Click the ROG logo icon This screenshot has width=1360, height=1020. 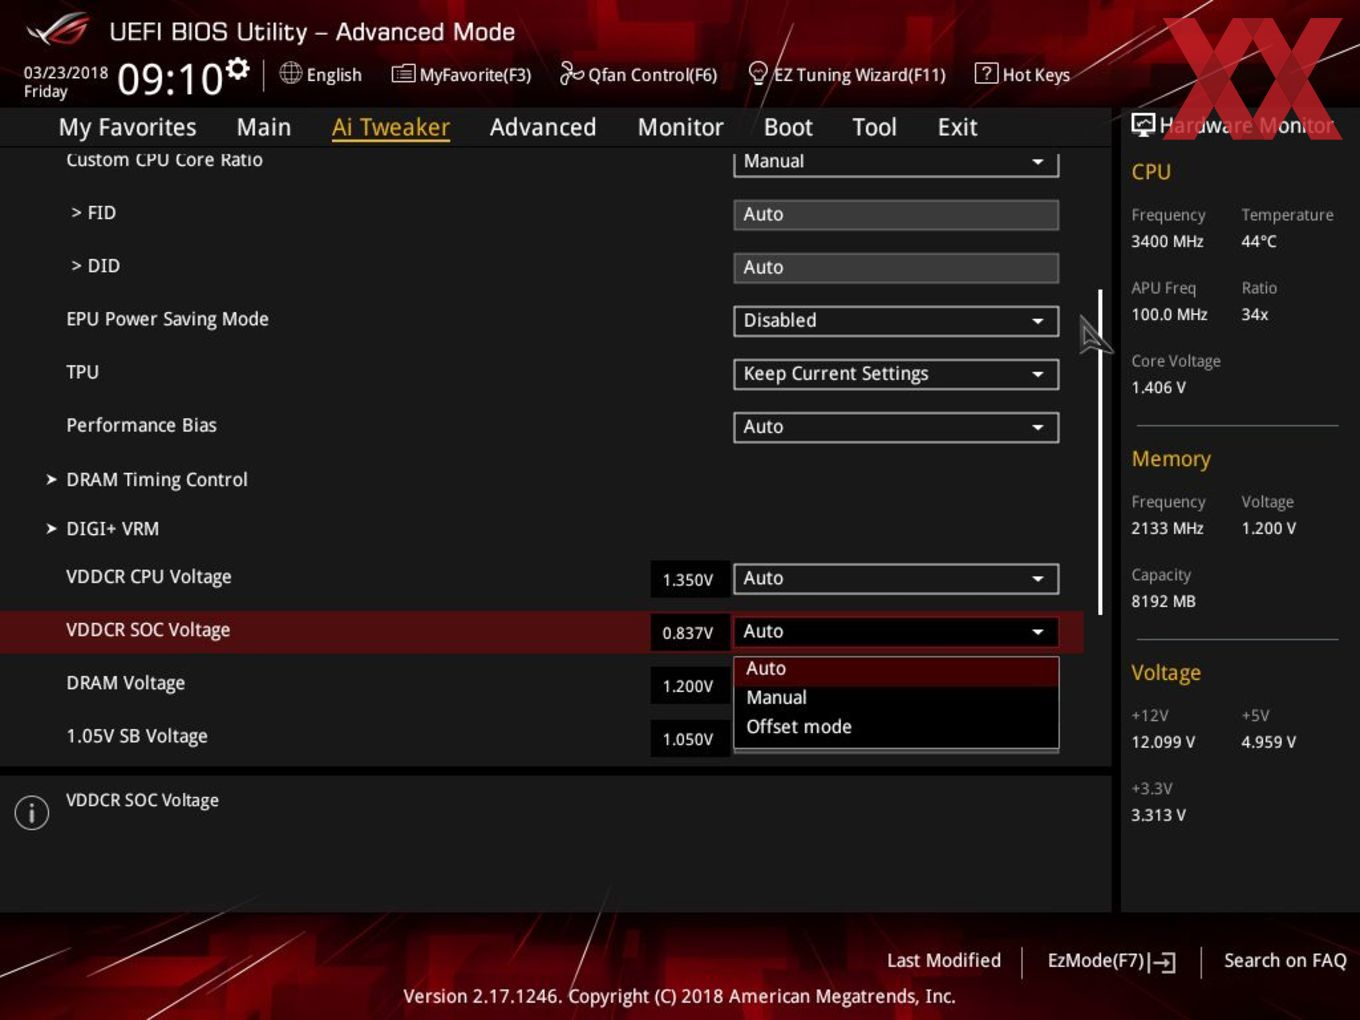57,30
